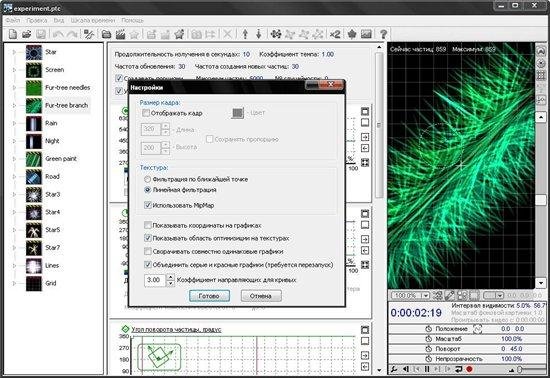Click the pause playback button
The width and height of the screenshot is (550, 378).
pyautogui.click(x=427, y=369)
